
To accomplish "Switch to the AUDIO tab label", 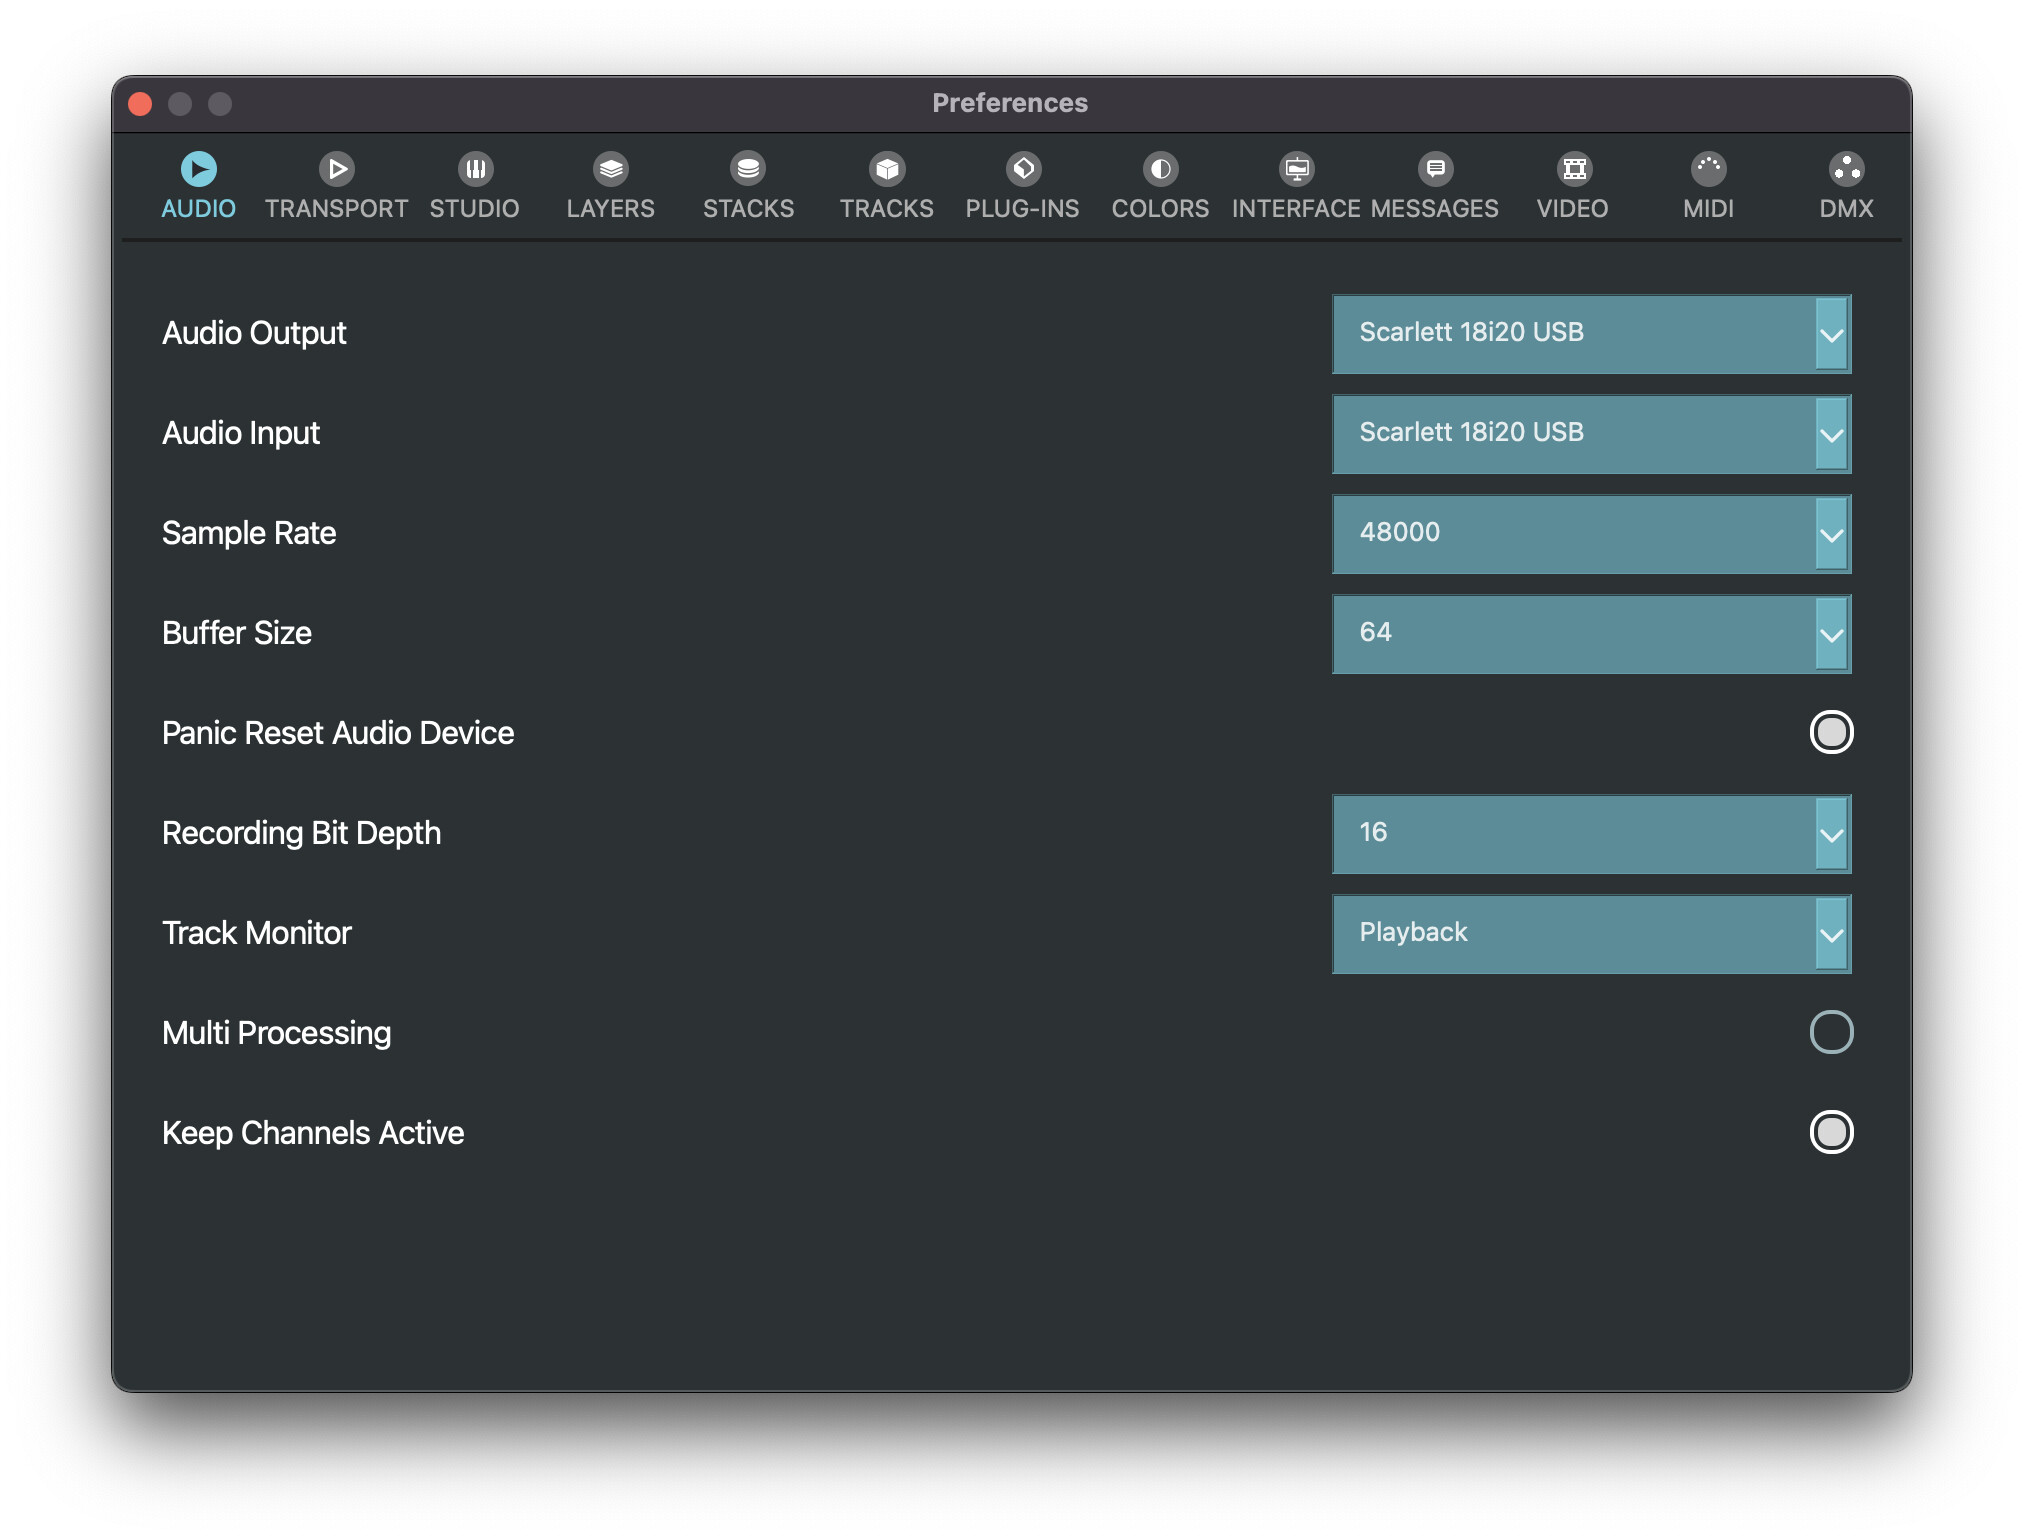I will [x=198, y=209].
